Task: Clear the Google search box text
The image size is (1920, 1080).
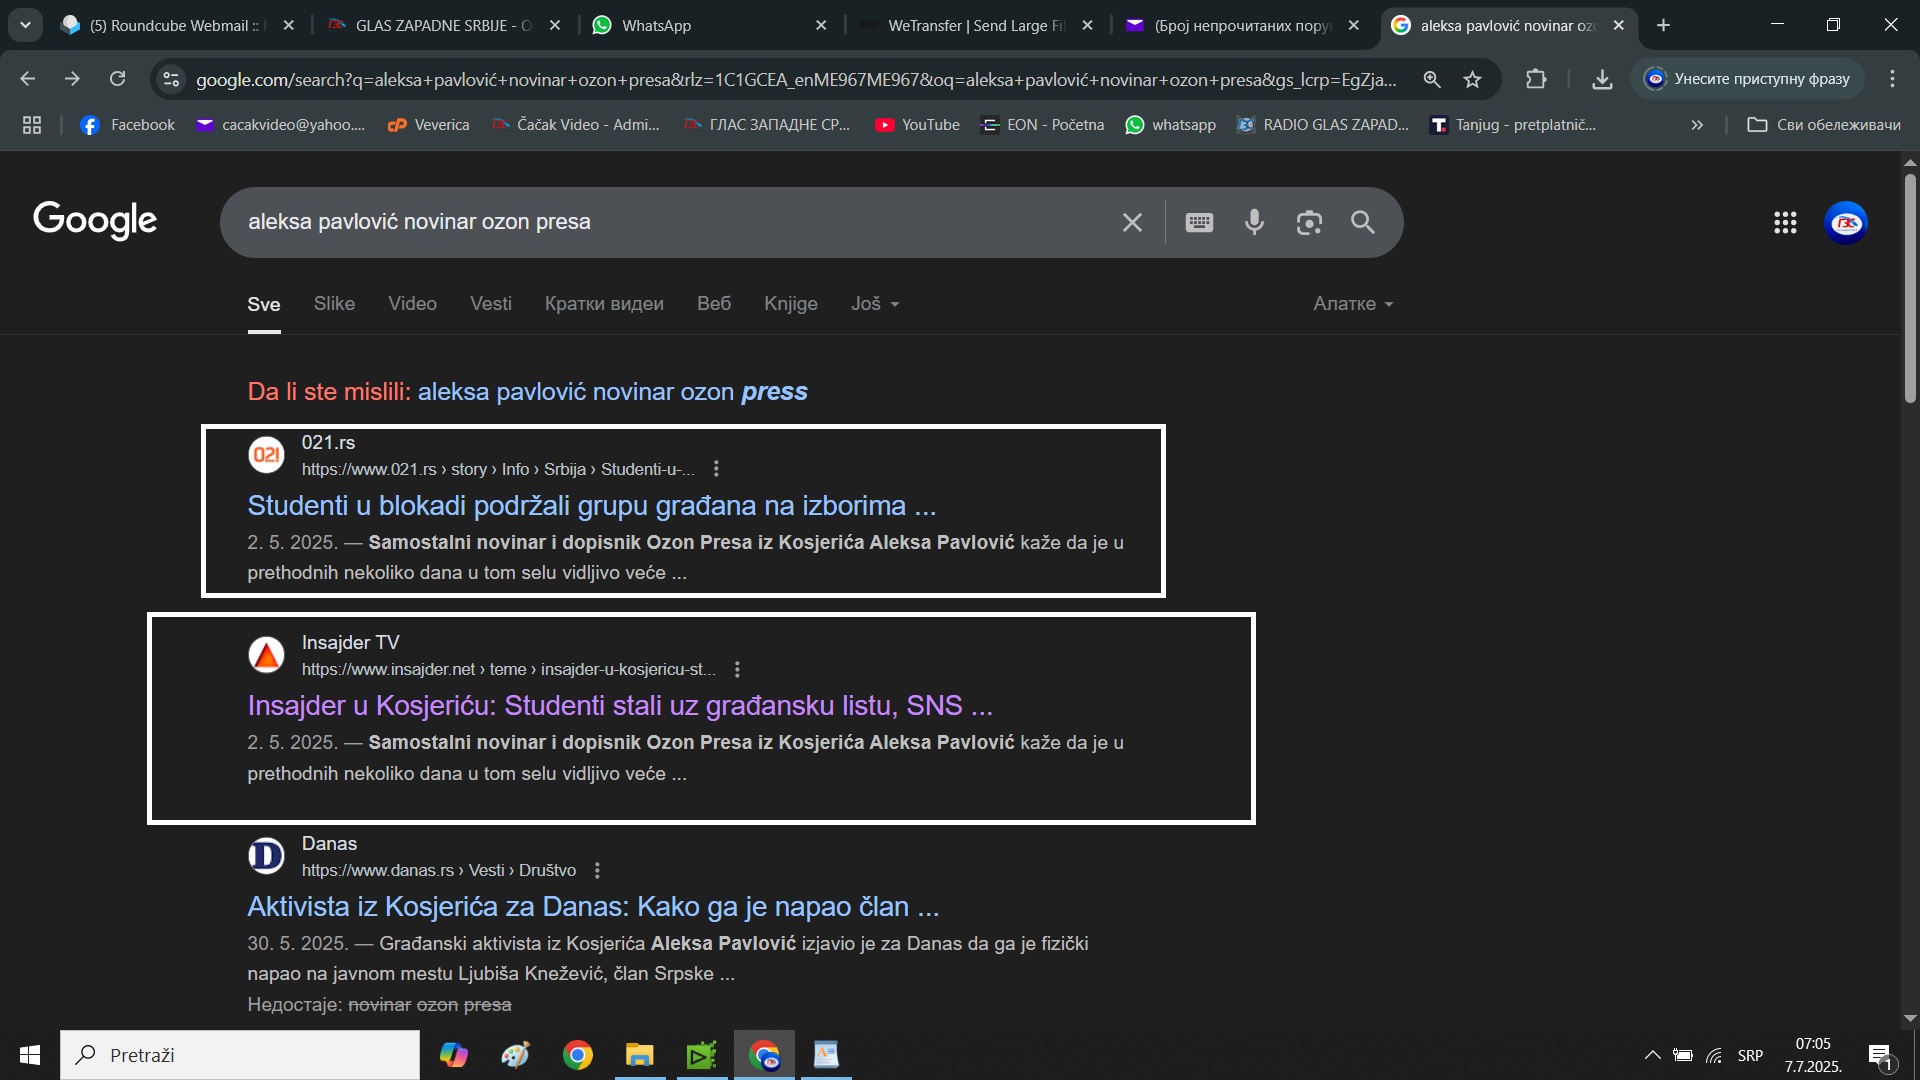Action: 1132,222
